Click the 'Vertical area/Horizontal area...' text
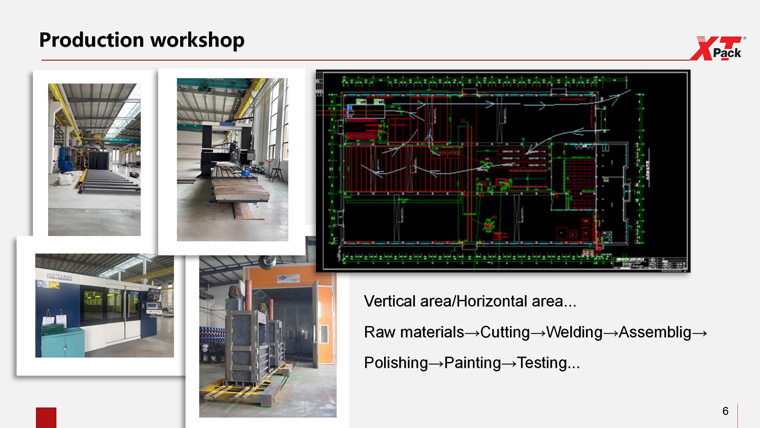This screenshot has width=760, height=428. click(x=470, y=301)
